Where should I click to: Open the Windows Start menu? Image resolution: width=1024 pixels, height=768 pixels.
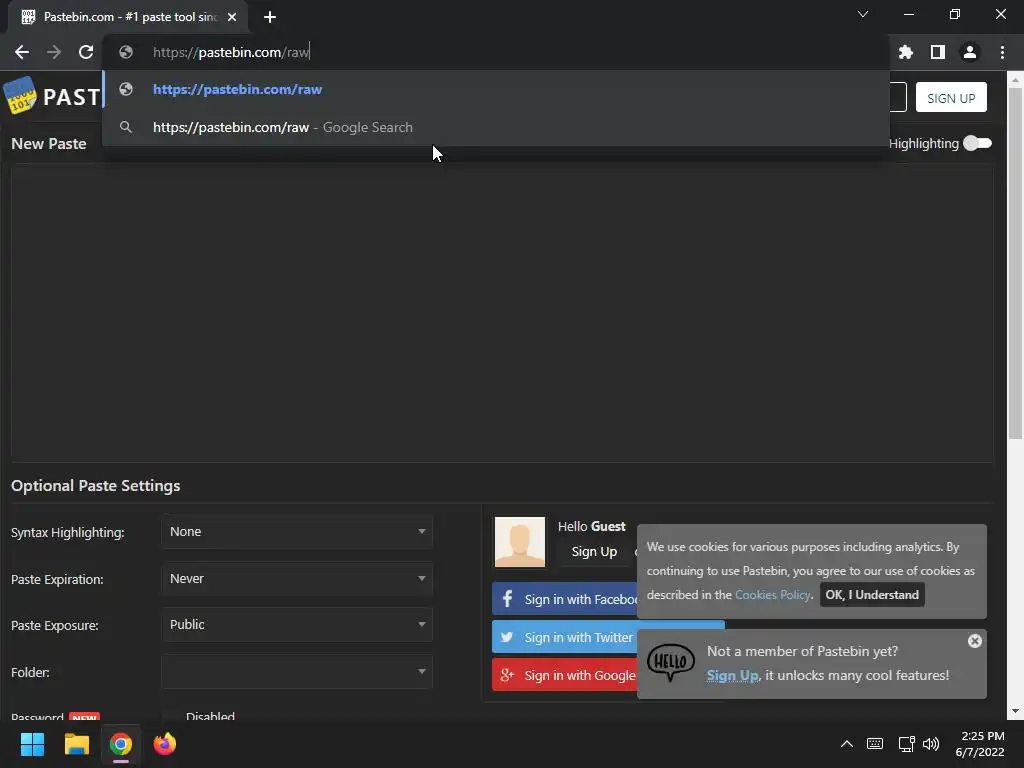coord(32,744)
